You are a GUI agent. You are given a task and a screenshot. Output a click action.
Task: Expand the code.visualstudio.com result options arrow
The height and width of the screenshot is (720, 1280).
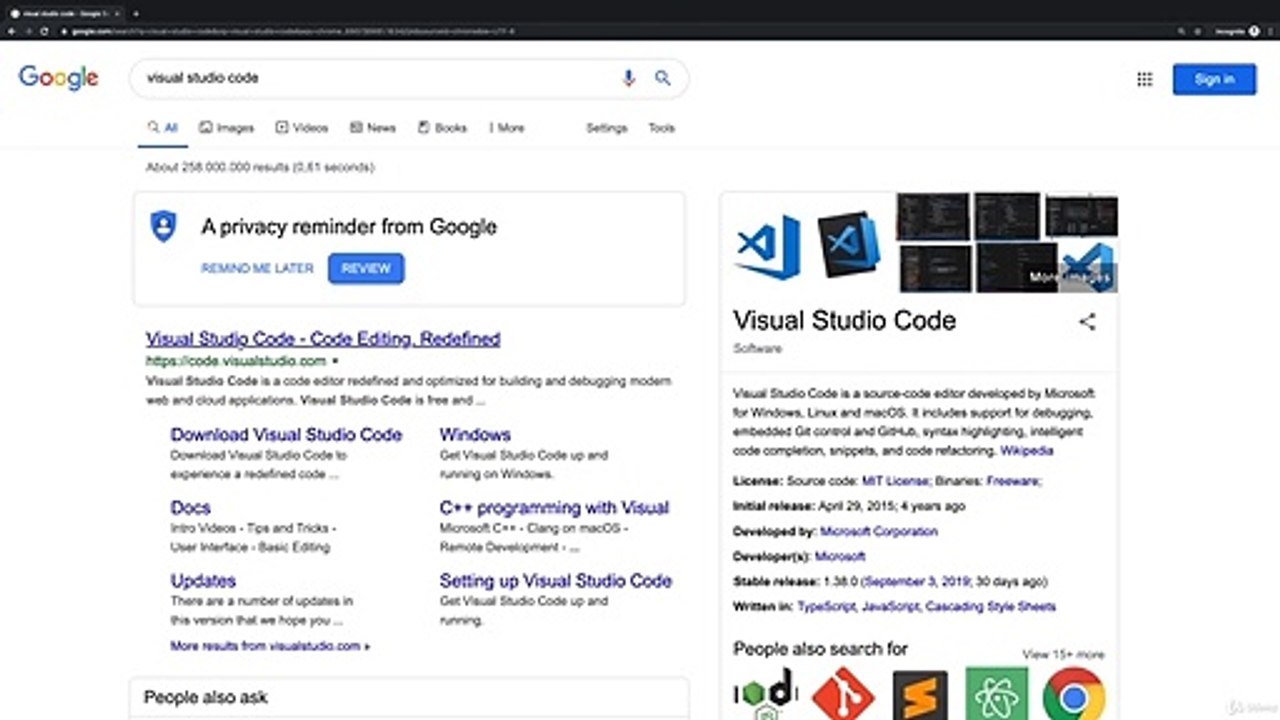point(335,361)
